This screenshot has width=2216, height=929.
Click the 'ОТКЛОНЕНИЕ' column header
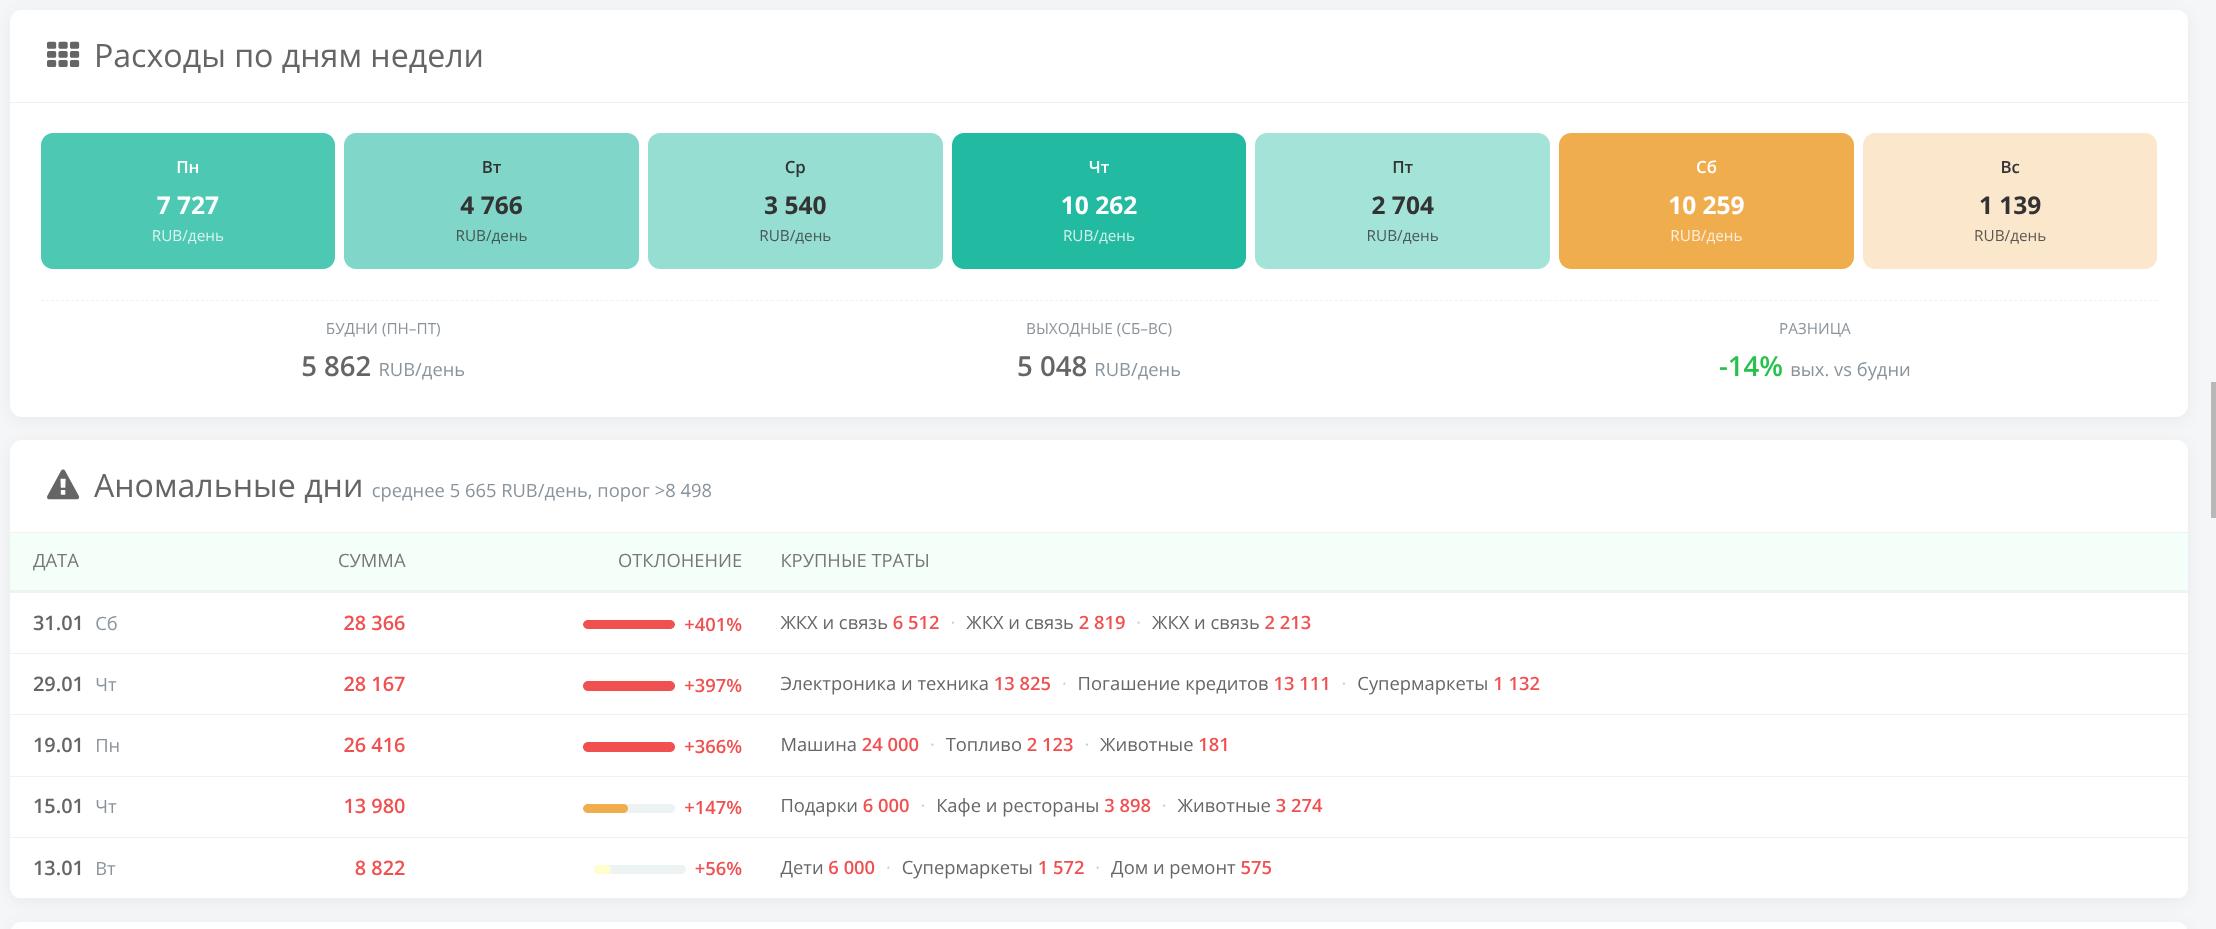[679, 561]
